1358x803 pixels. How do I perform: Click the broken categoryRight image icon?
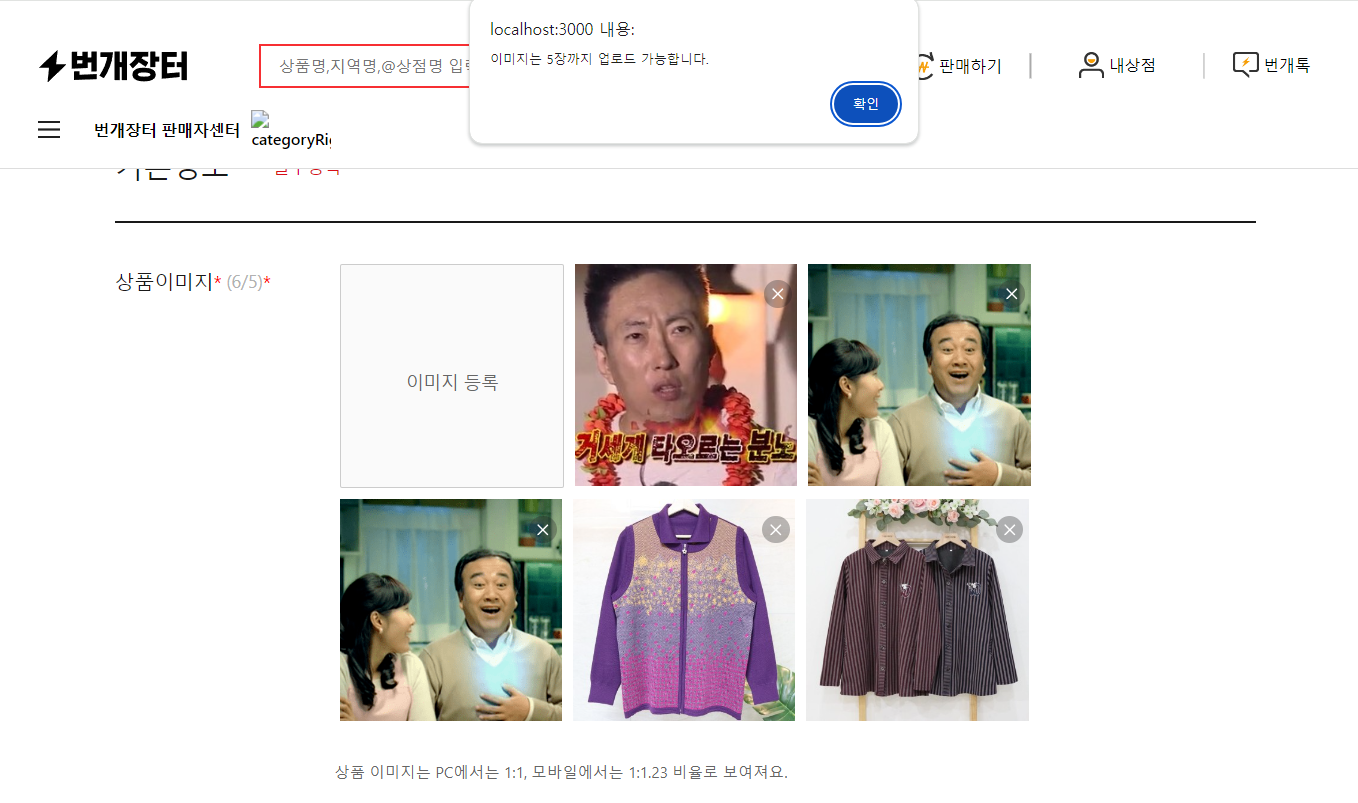(290, 130)
